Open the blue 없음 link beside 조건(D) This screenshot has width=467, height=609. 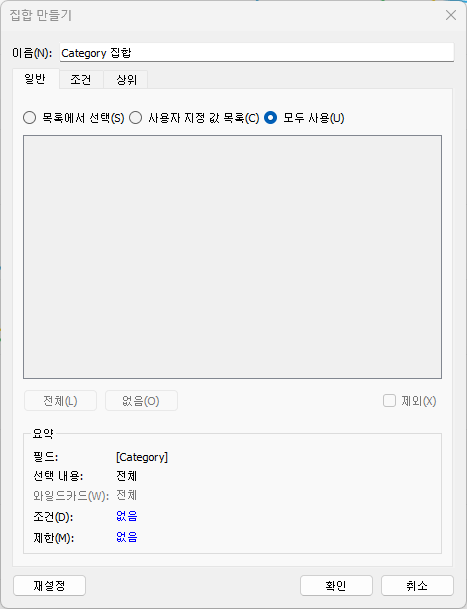tap(127, 516)
